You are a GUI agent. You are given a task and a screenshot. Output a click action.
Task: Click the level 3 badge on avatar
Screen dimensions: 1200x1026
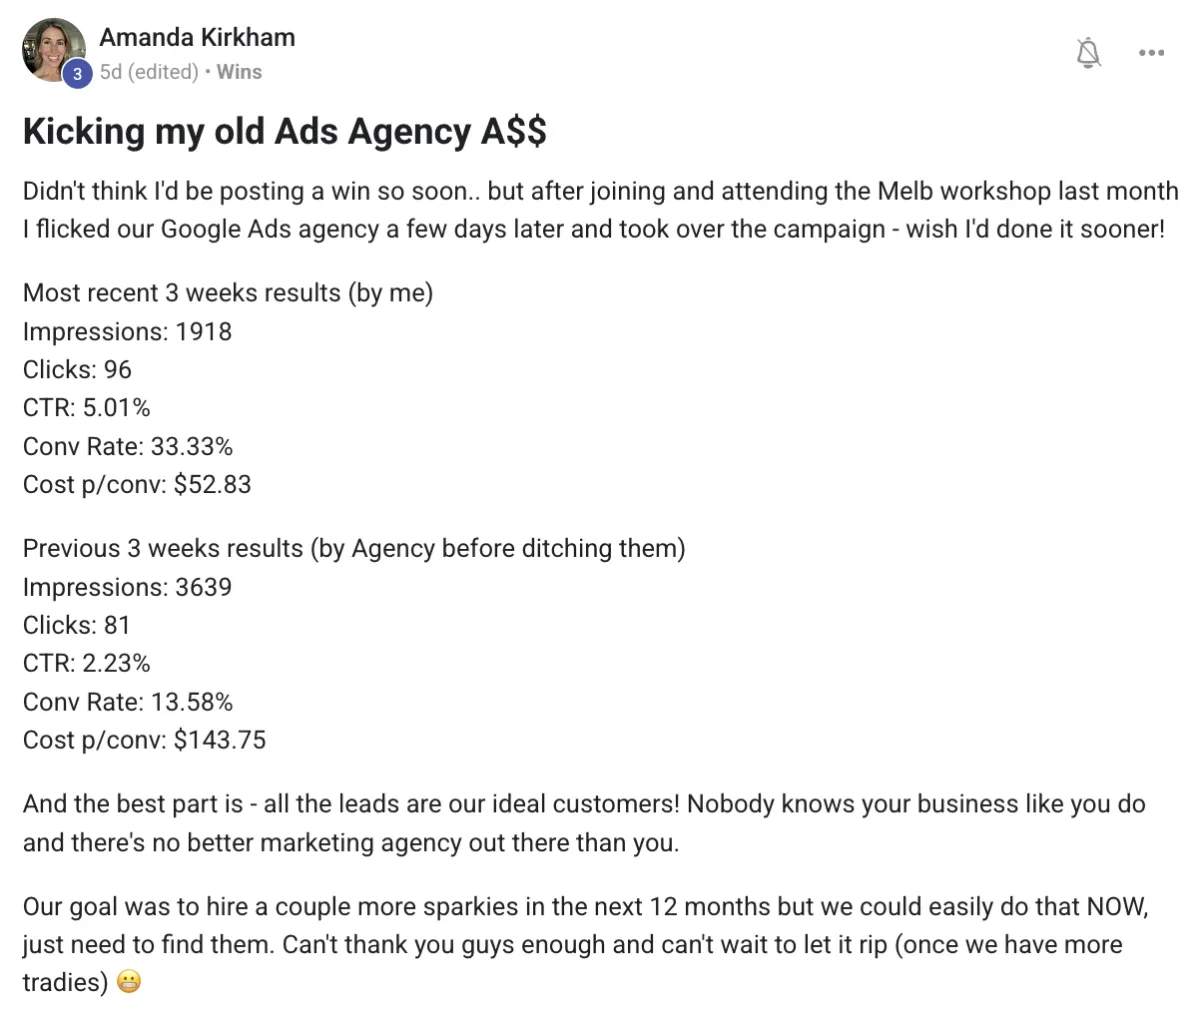tap(76, 74)
